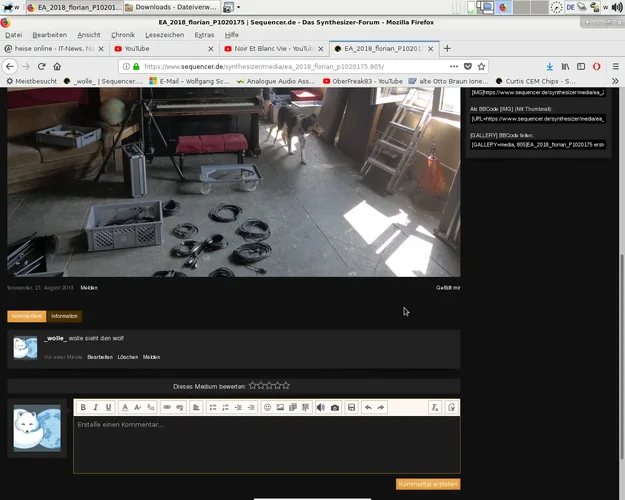Remove link with the unlink icon
The height and width of the screenshot is (500, 625).
[180, 407]
